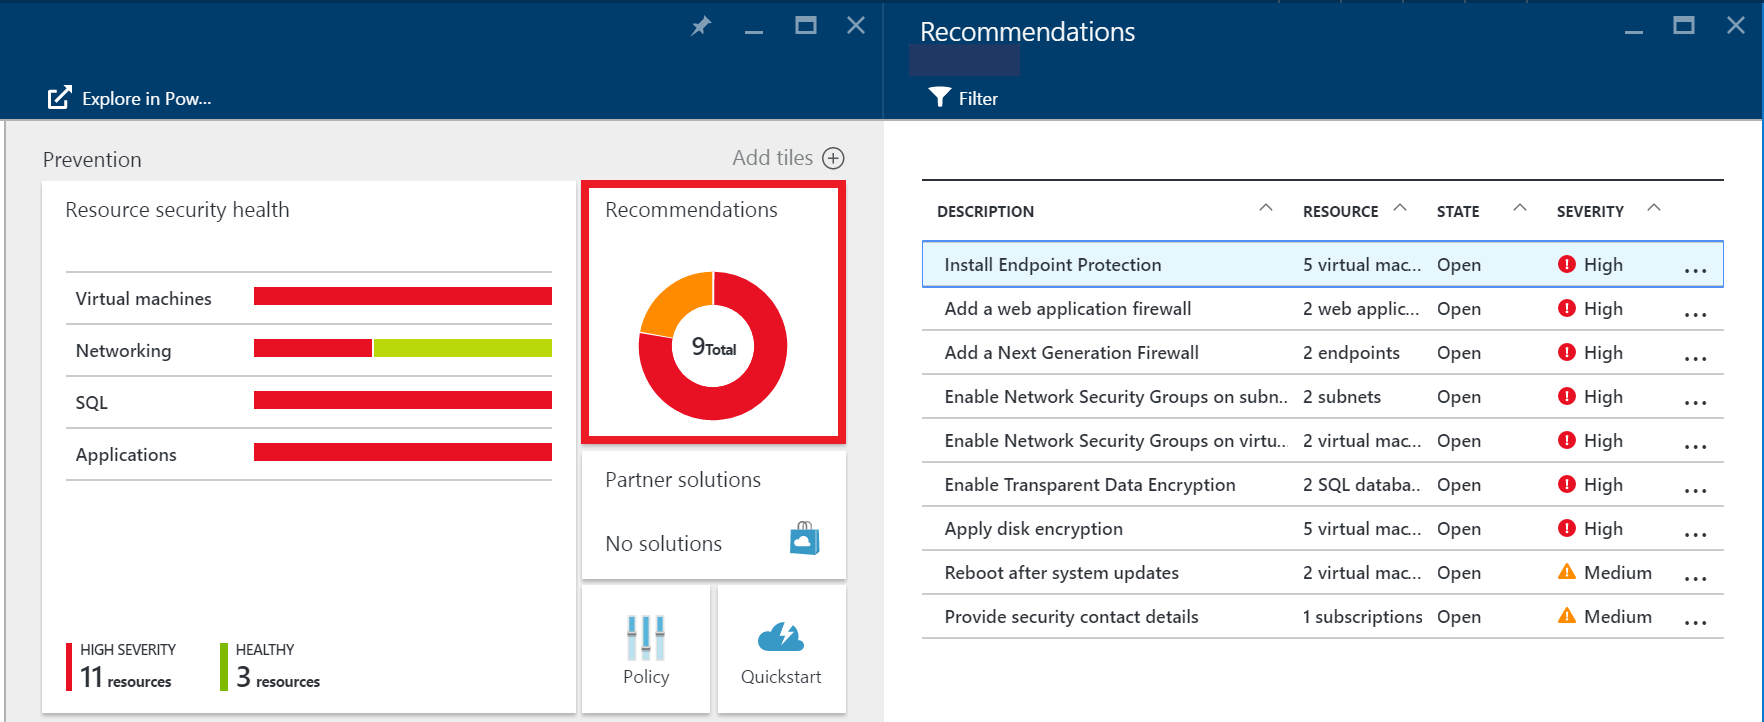Click Add tiles text

coord(772,158)
